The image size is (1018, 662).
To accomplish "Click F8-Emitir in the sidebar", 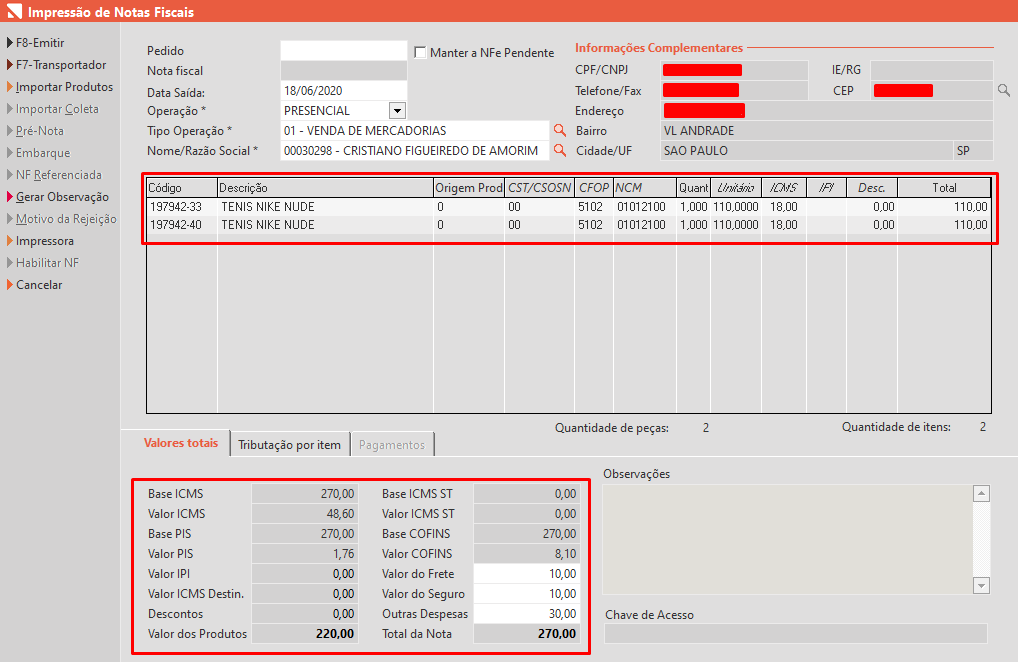I will point(40,43).
